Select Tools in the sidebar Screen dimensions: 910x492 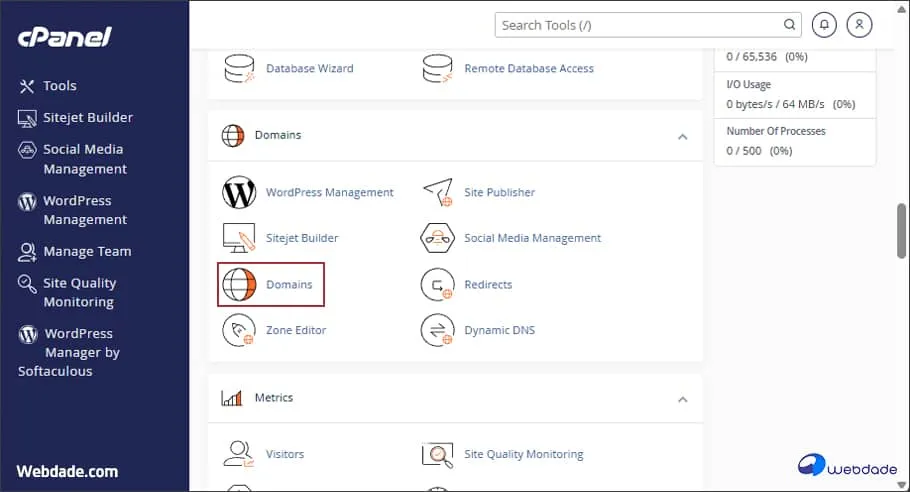pyautogui.click(x=59, y=86)
